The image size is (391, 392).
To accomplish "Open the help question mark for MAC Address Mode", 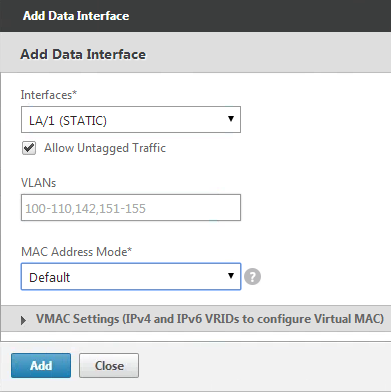I will tap(253, 277).
